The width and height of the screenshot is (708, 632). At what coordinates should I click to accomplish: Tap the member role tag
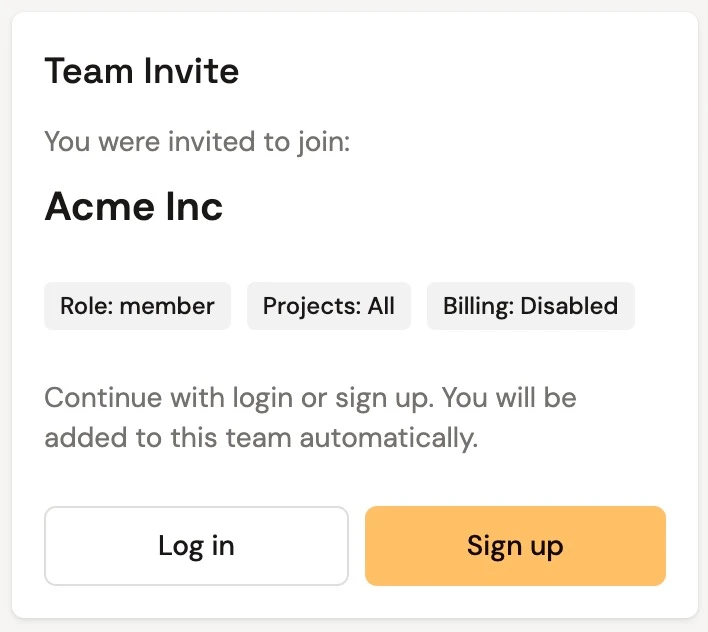[137, 306]
